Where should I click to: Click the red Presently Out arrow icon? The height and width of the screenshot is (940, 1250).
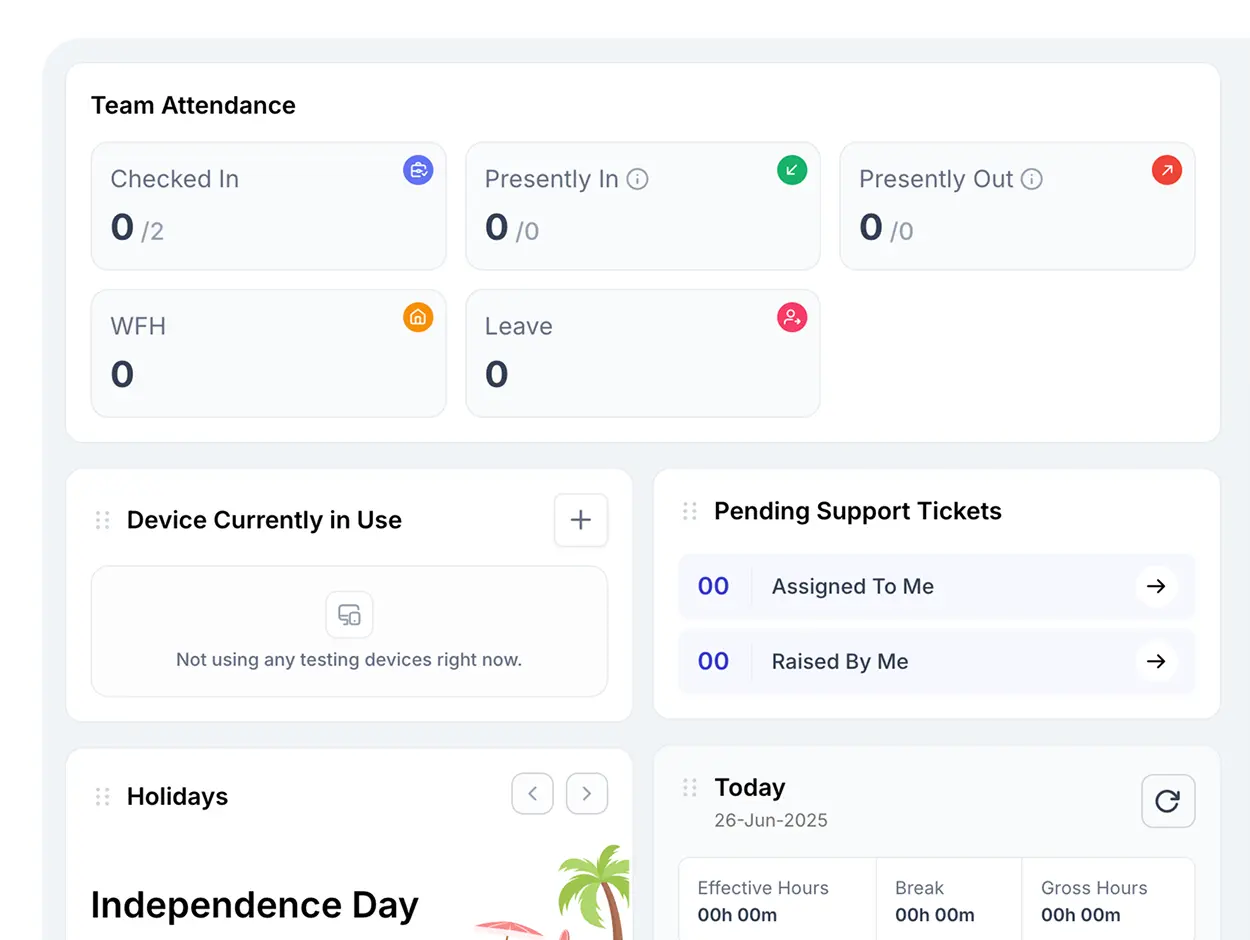pyautogui.click(x=1166, y=170)
